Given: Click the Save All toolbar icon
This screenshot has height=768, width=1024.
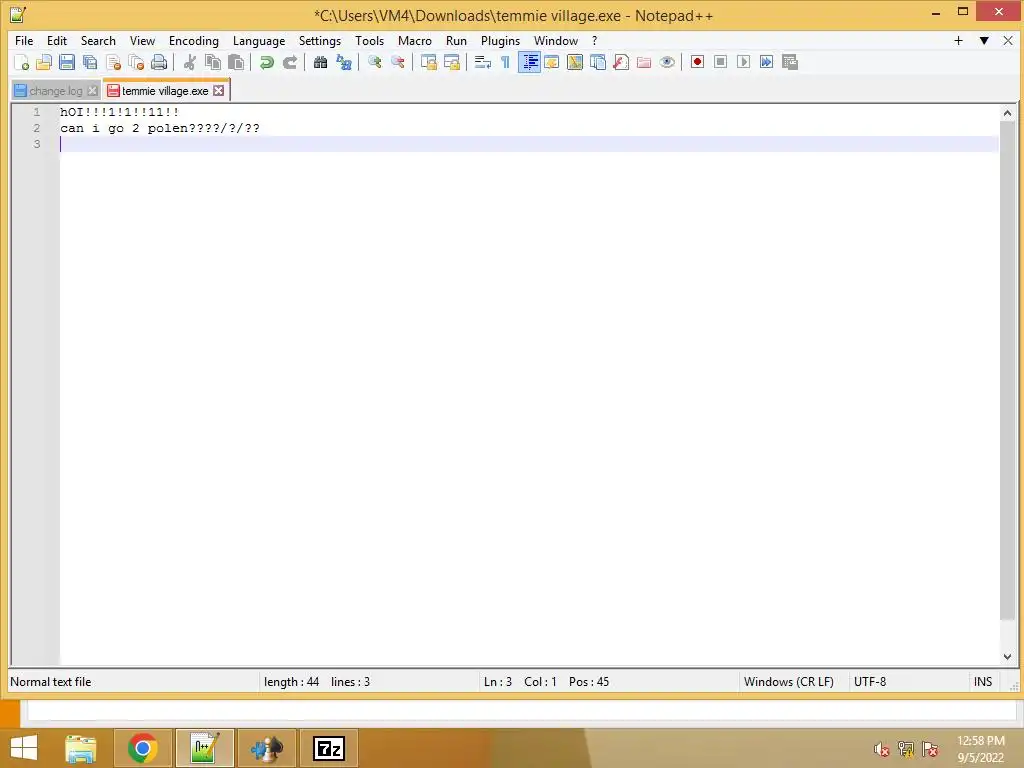Looking at the screenshot, I should [89, 62].
